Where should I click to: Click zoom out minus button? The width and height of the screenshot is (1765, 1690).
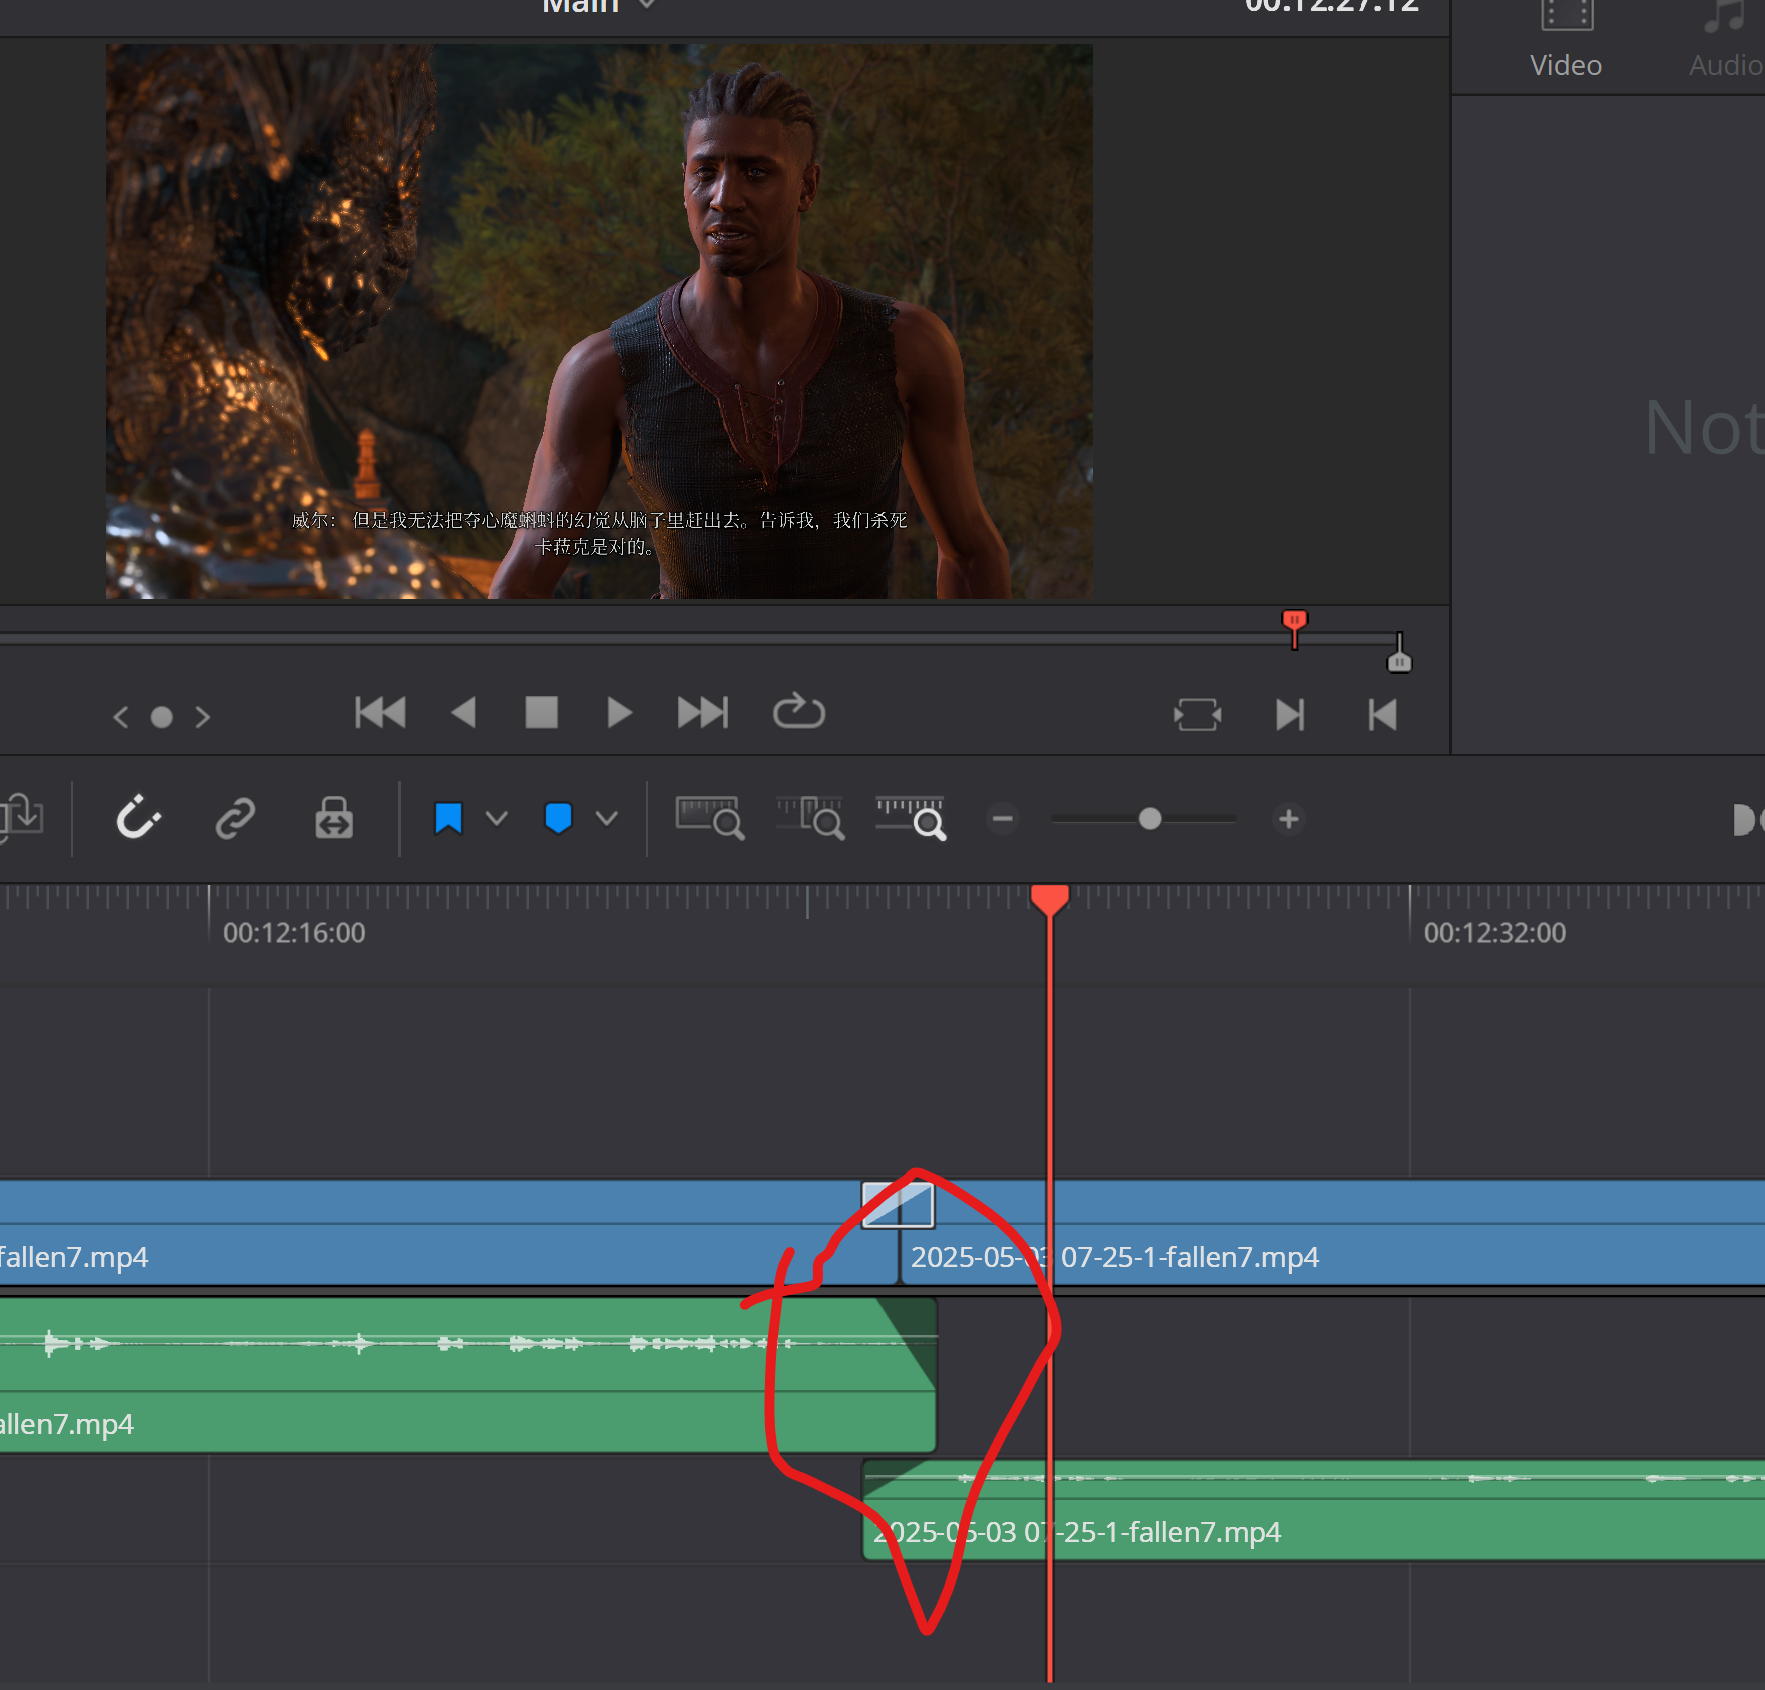click(1003, 819)
